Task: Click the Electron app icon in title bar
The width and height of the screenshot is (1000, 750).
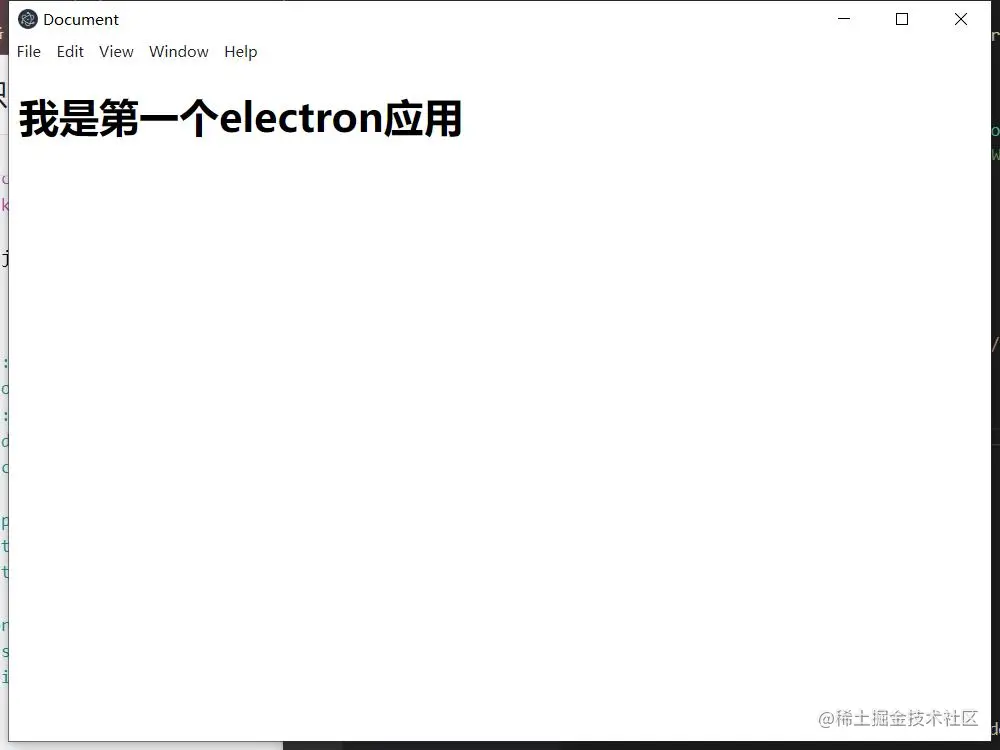Action: (27, 20)
